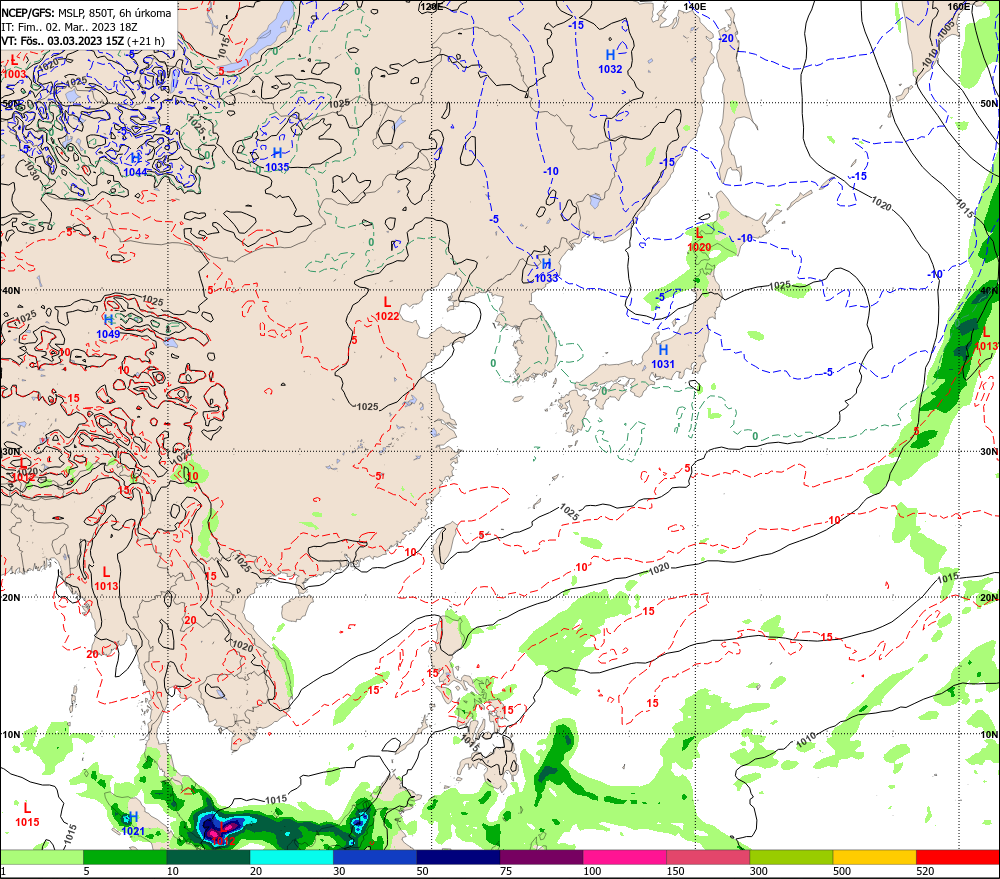Click the high pressure label 1033 near Korea
1000x879 pixels.
[547, 277]
